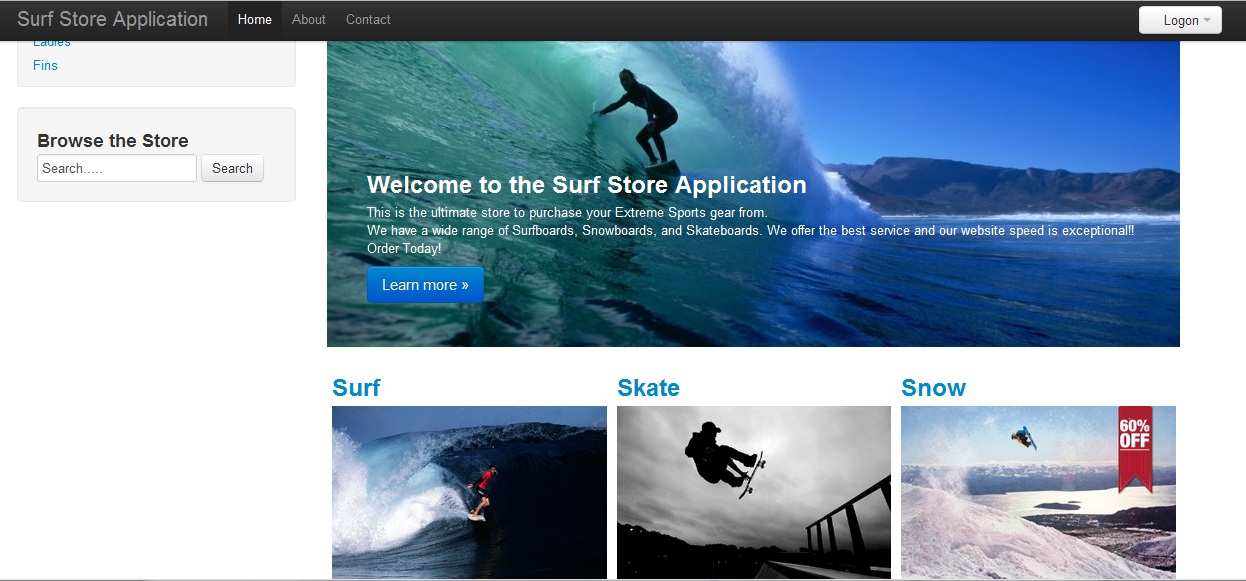Select the Surf wave photo thumbnail
Image resolution: width=1246 pixels, height=581 pixels.
[x=469, y=491]
